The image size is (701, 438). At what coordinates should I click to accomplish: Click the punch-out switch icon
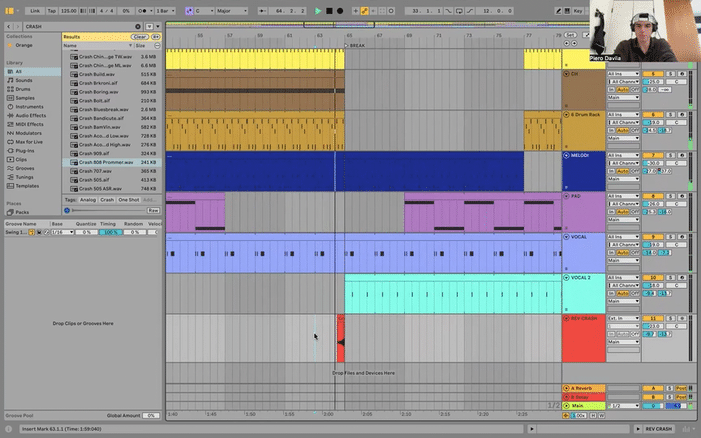coord(470,11)
